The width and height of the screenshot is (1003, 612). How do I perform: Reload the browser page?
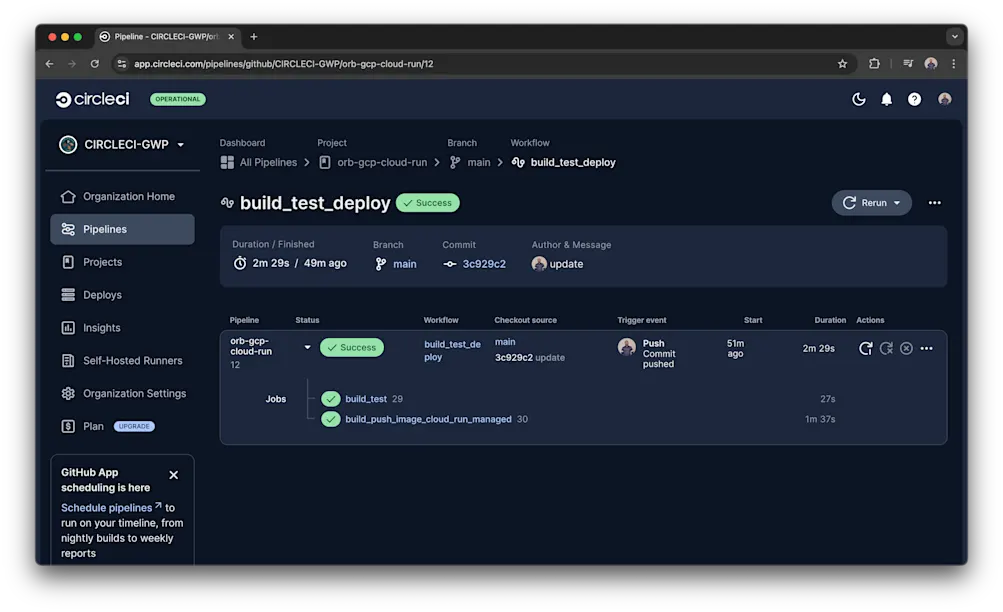pyautogui.click(x=95, y=64)
